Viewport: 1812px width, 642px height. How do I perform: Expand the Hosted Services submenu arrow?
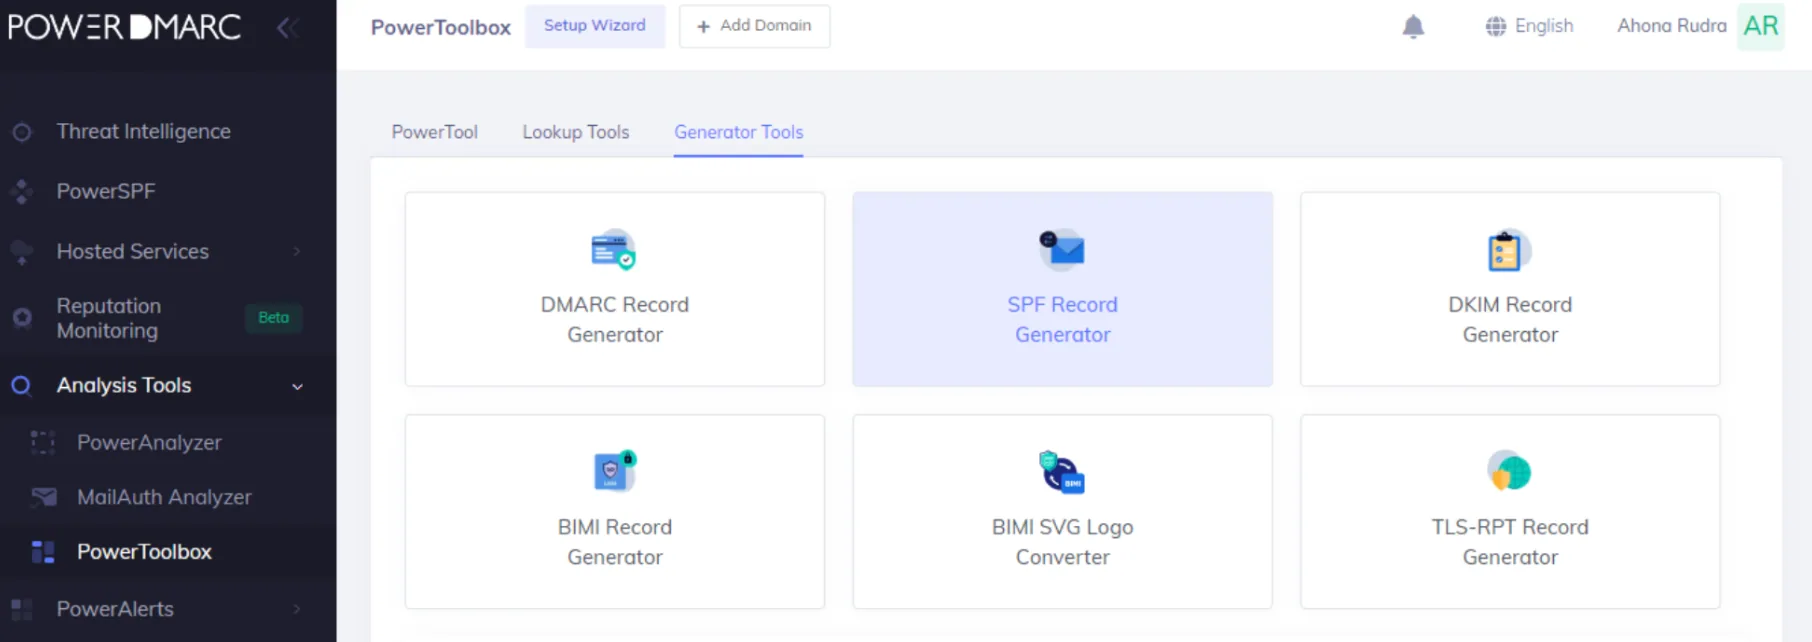[x=297, y=251]
